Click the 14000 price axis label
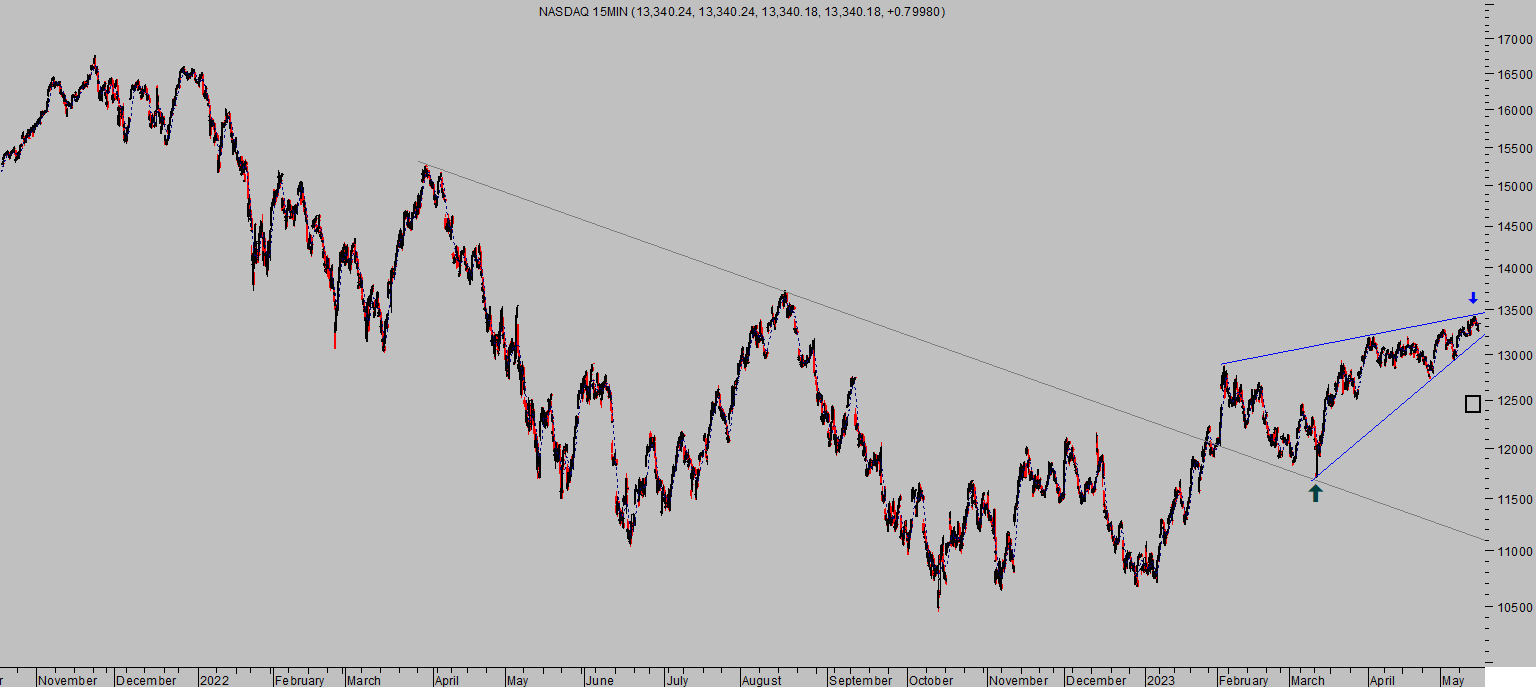 tap(1516, 268)
